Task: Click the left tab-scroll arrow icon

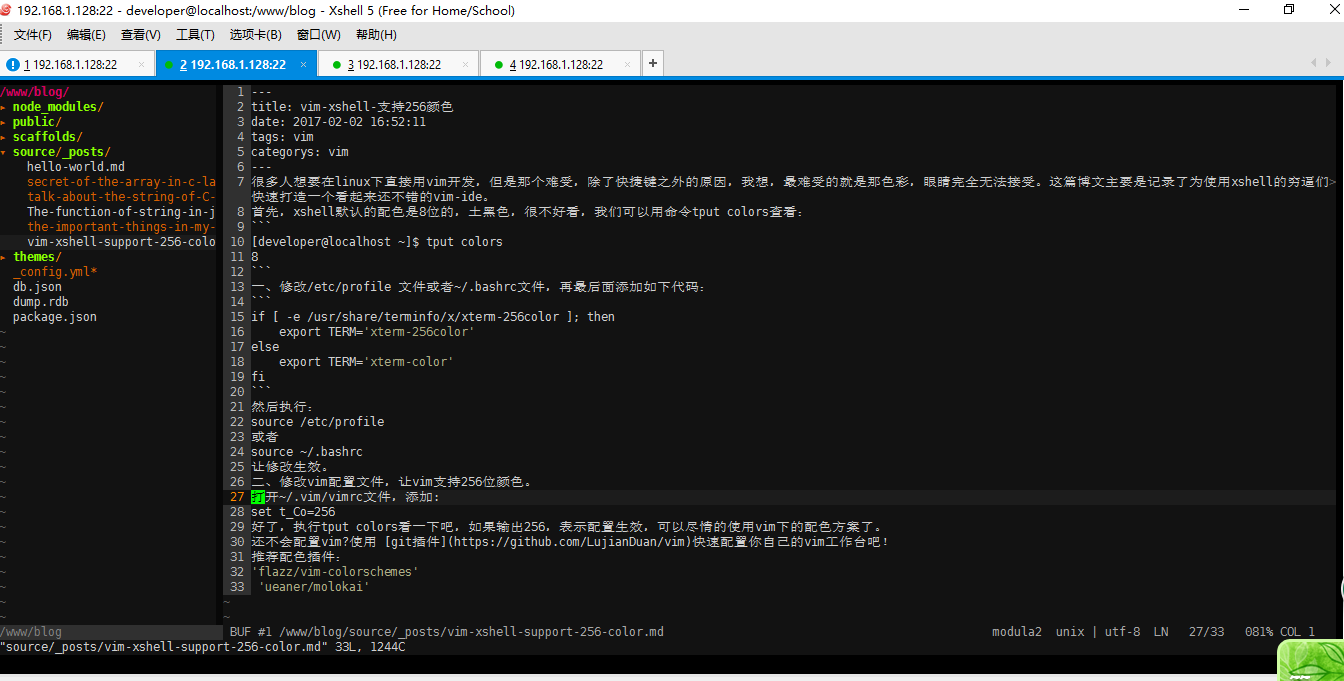Action: pyautogui.click(x=1314, y=62)
